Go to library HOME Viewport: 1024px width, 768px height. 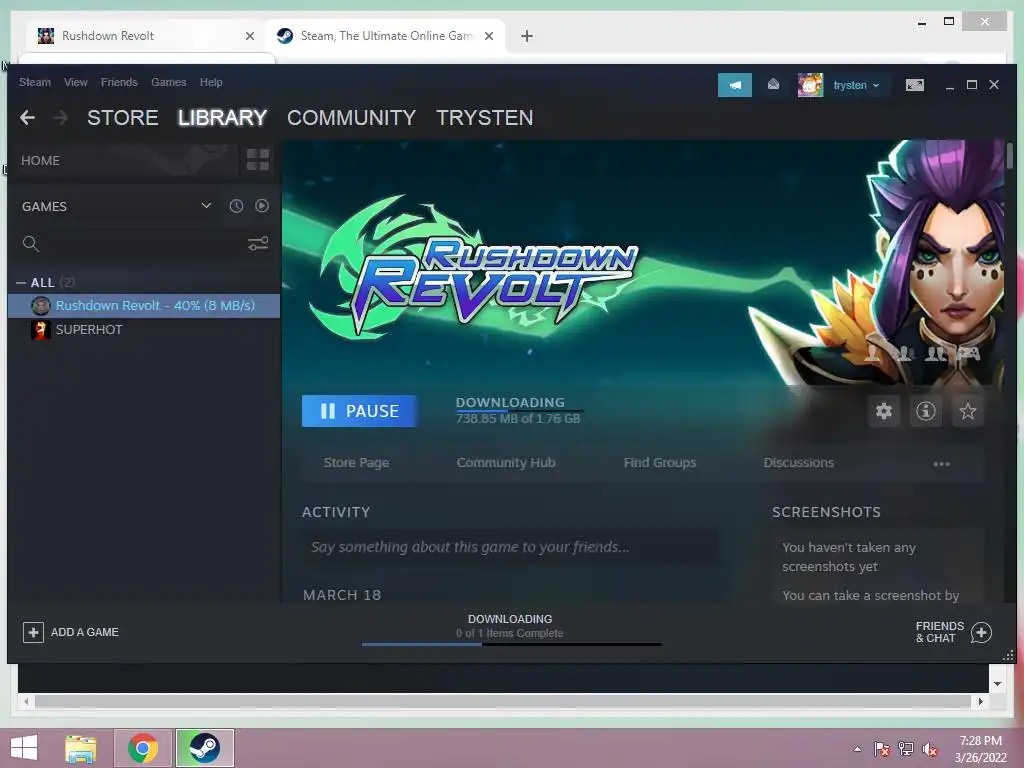[x=40, y=161]
